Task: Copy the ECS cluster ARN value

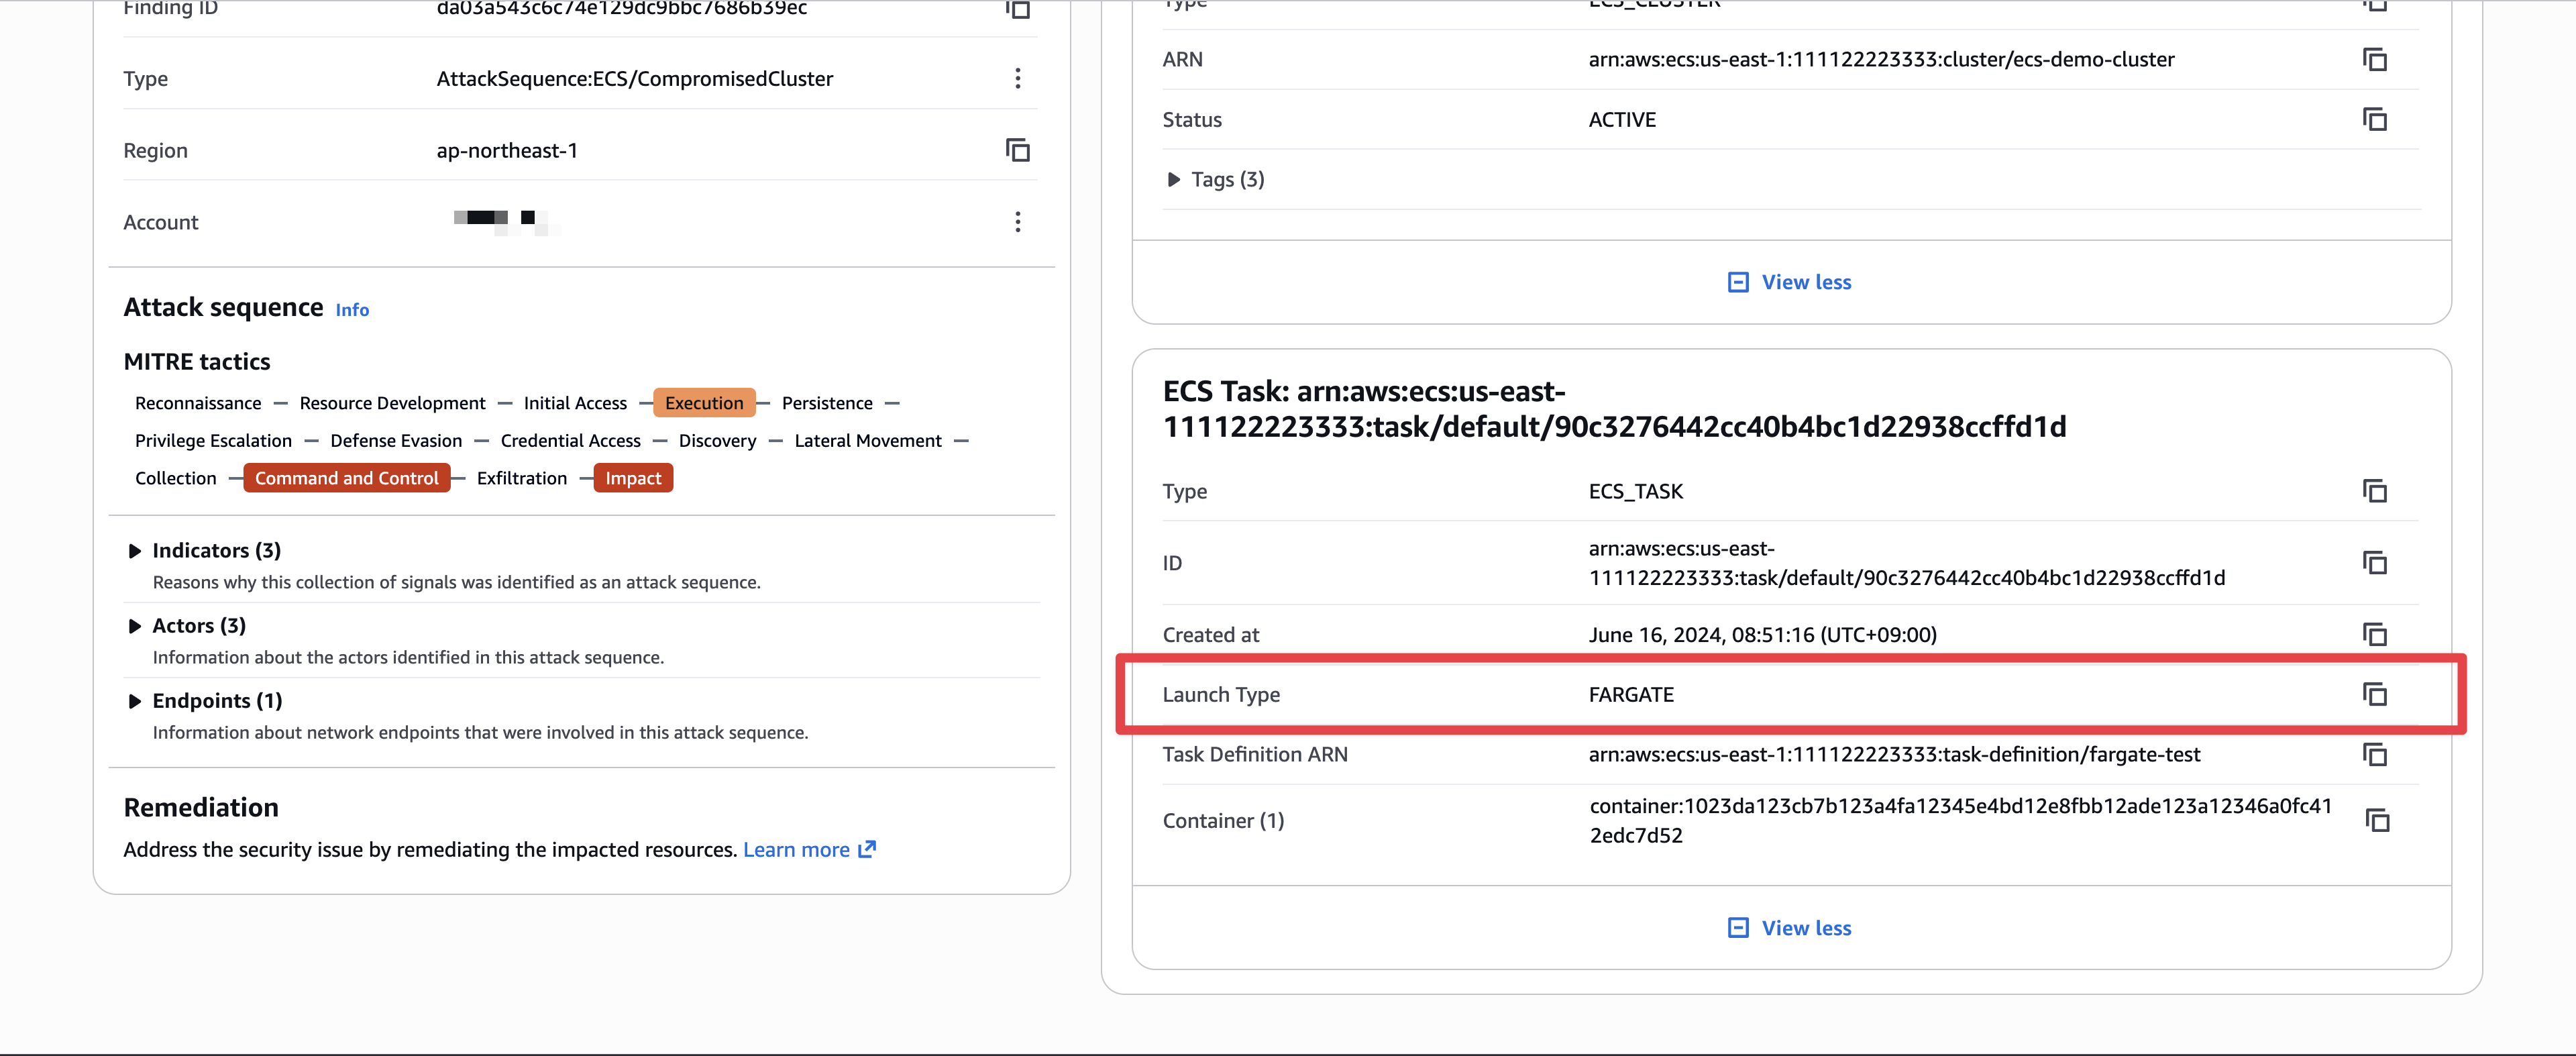Action: pos(2374,59)
